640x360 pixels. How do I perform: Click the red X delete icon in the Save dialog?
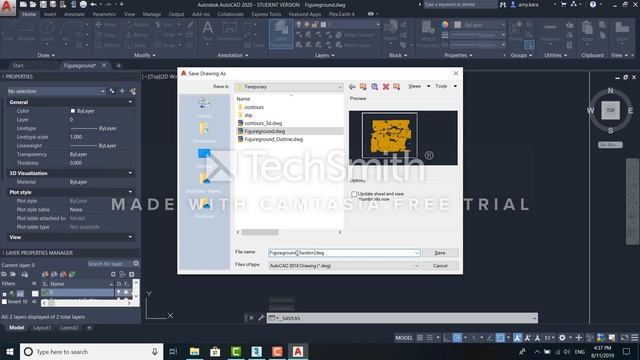(385, 87)
